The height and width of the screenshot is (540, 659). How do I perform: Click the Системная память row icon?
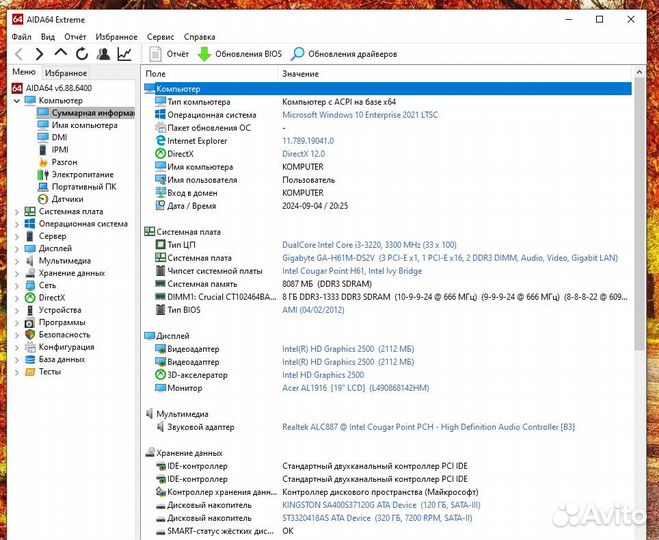coord(160,284)
